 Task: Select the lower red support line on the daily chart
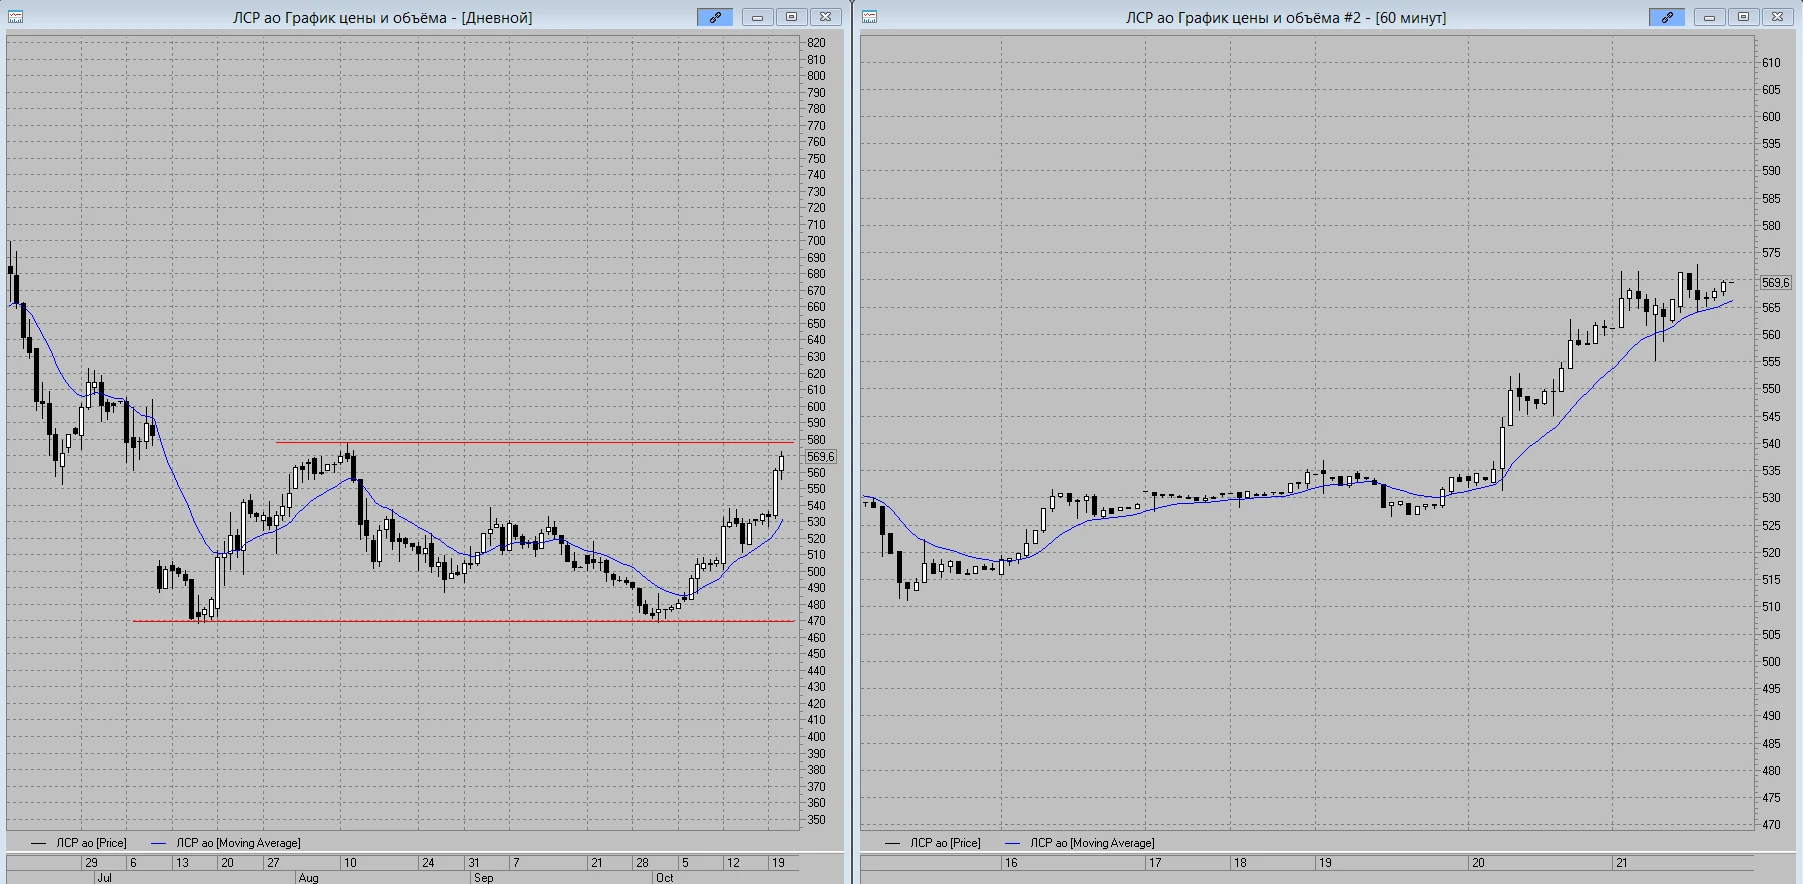pyautogui.click(x=464, y=621)
